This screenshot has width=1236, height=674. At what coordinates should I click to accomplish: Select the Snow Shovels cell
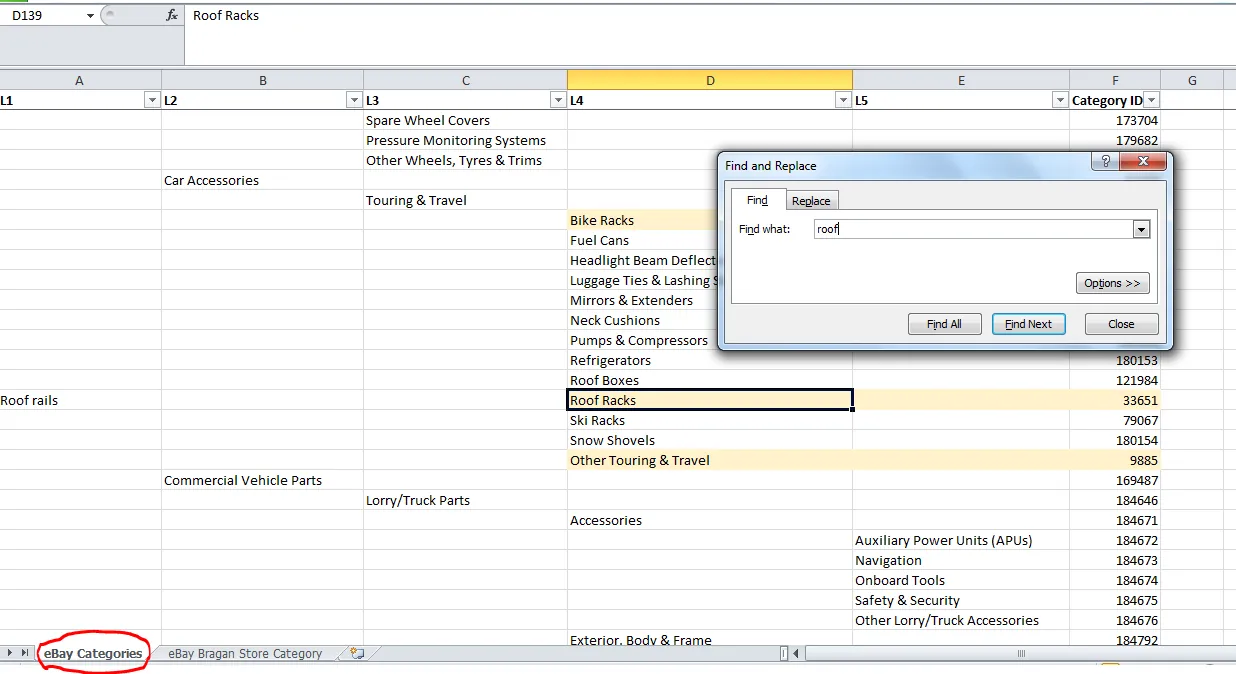710,440
